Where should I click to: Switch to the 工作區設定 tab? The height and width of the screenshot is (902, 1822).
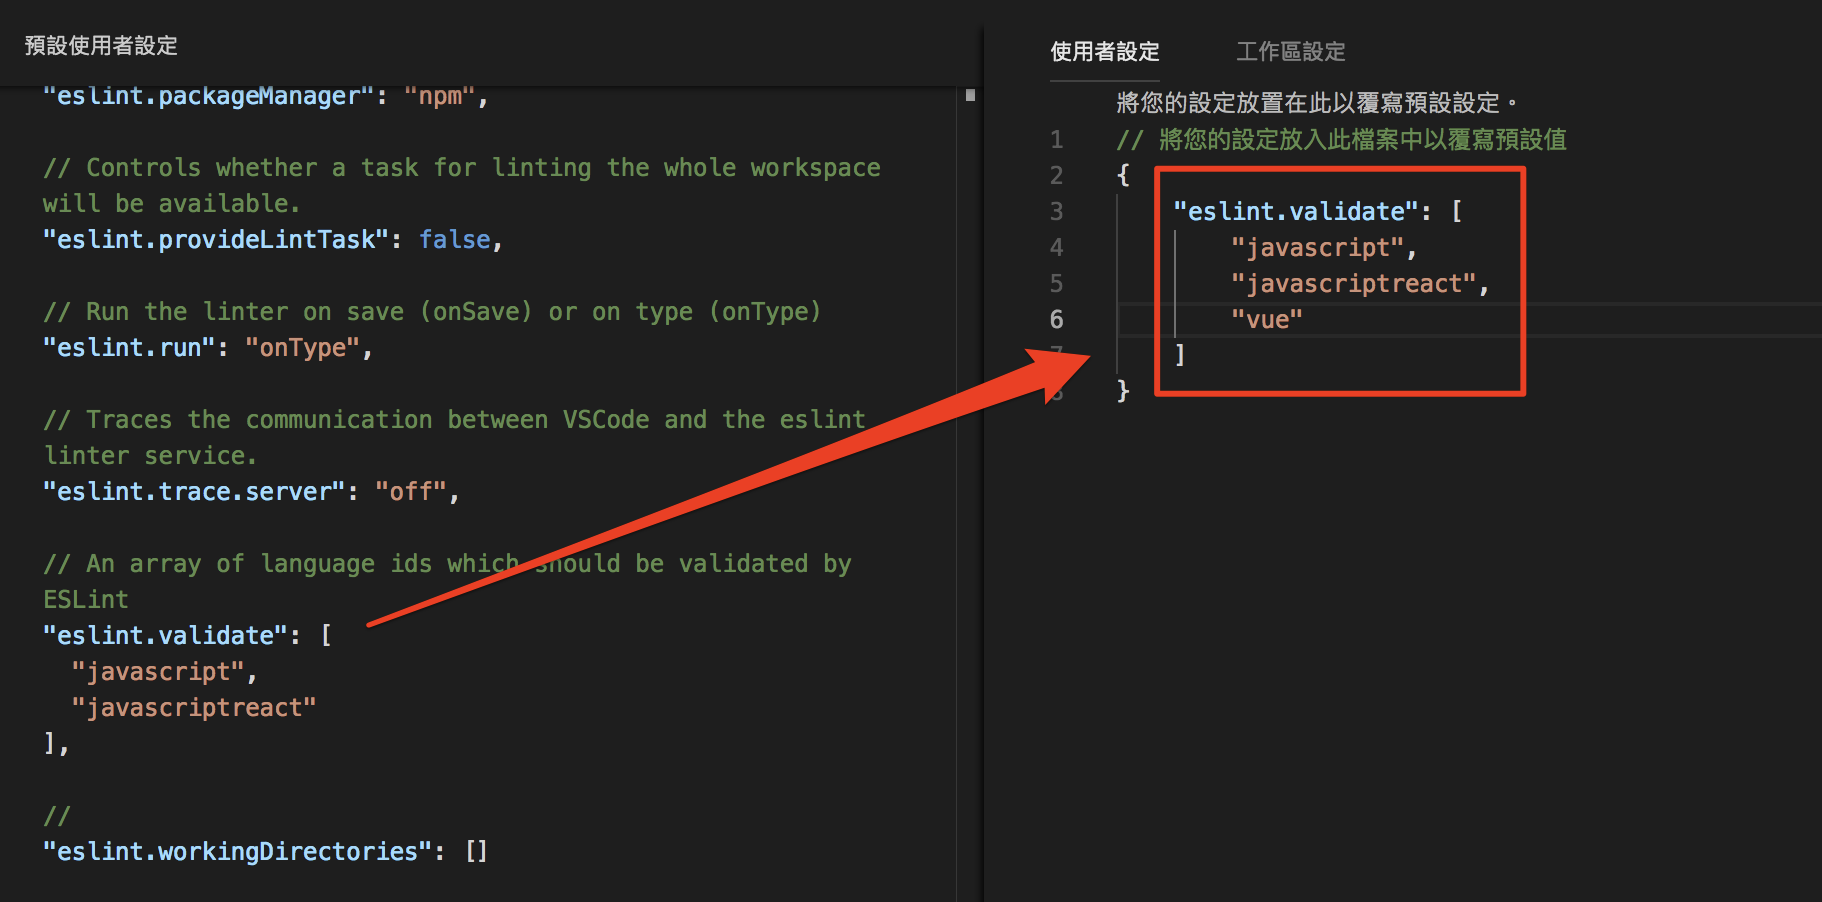coord(1290,51)
